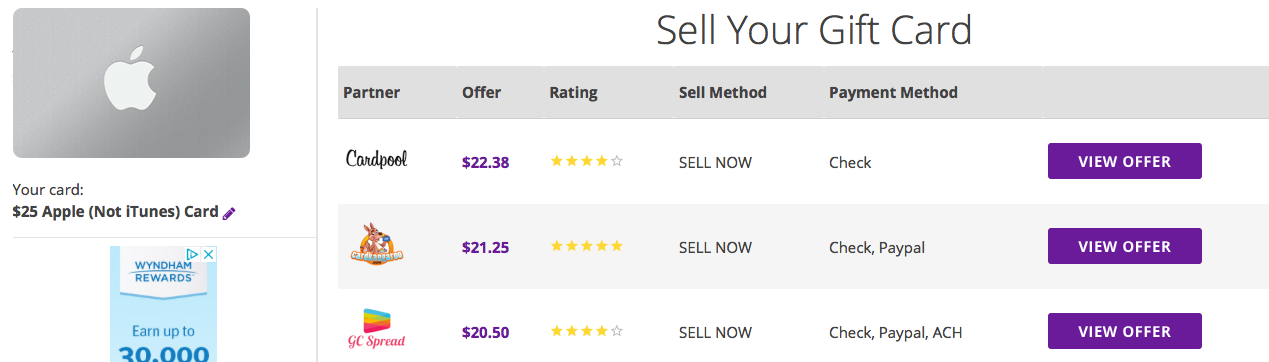Click the five-star rating for $21.25 offer
Screen dimensions: 1269x362
click(x=586, y=246)
